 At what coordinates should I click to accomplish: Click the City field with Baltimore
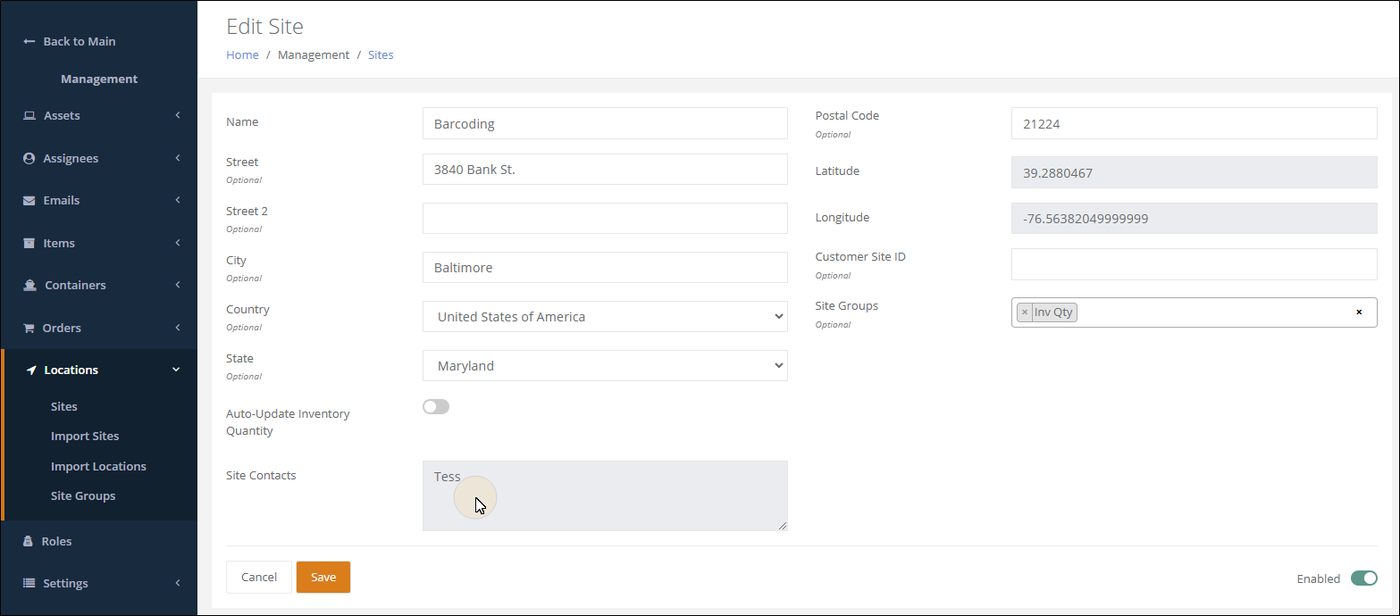pyautogui.click(x=605, y=267)
